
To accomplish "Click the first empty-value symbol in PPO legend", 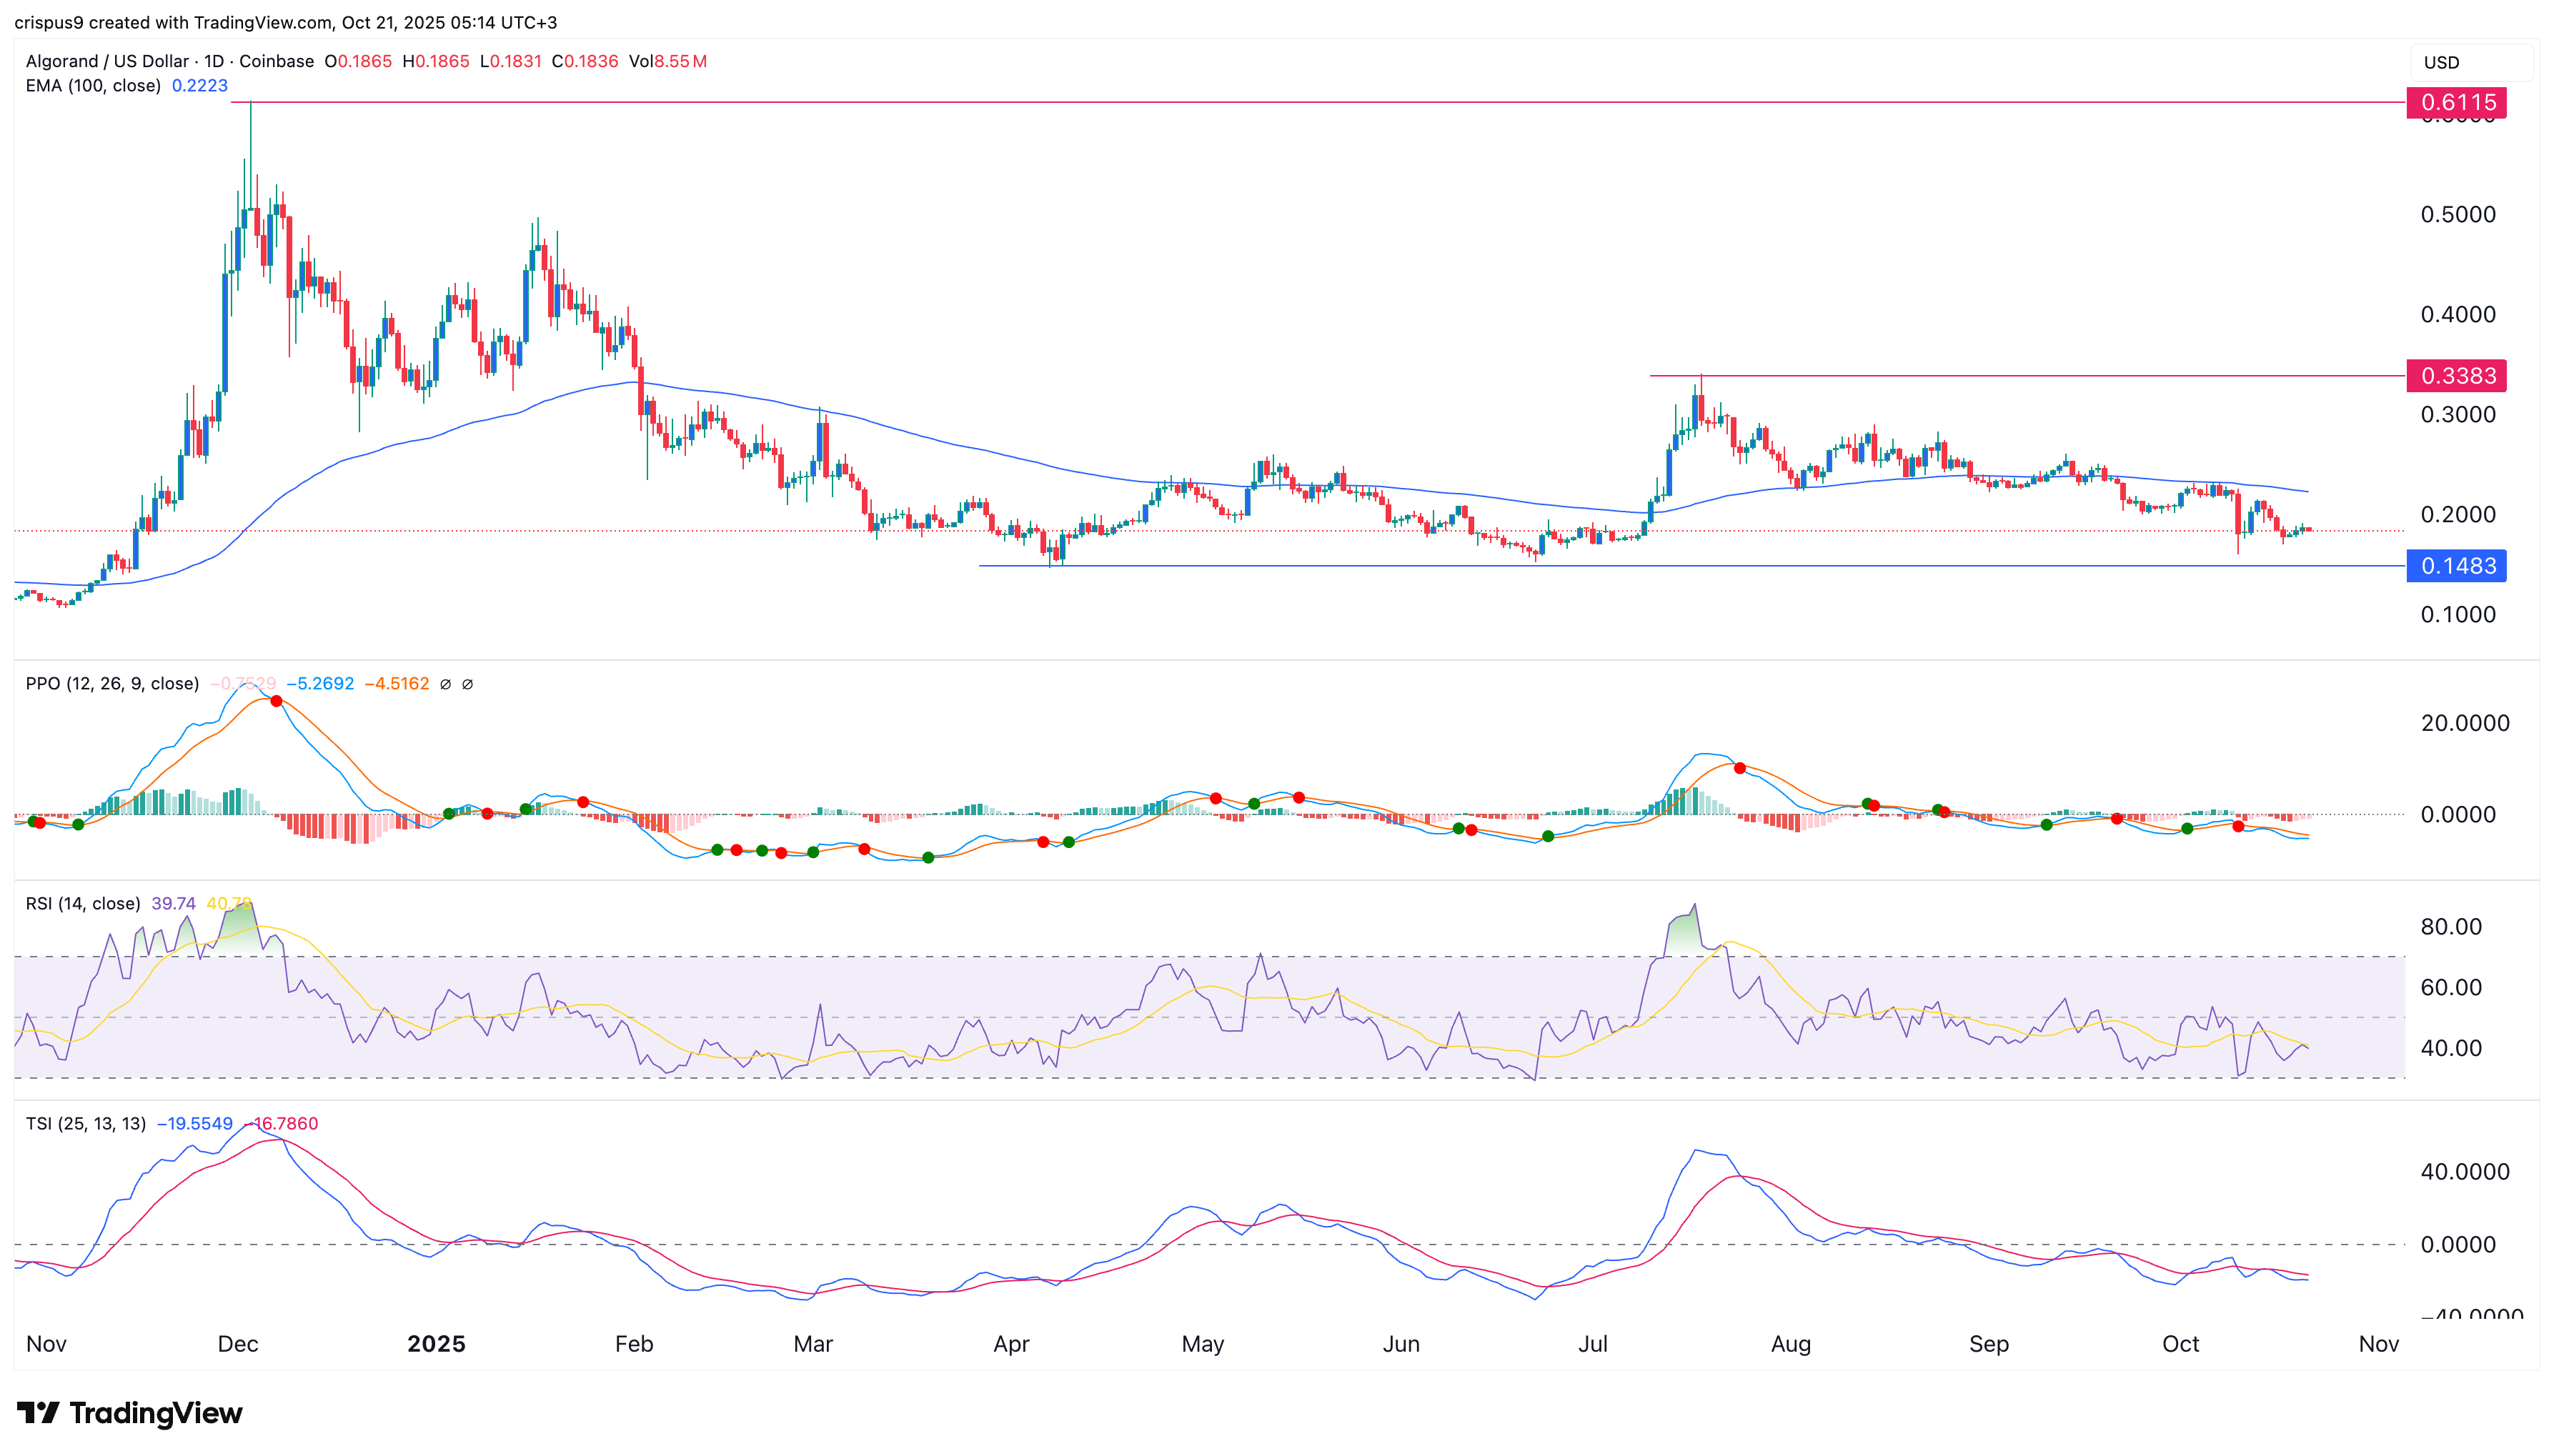I will [x=445, y=684].
